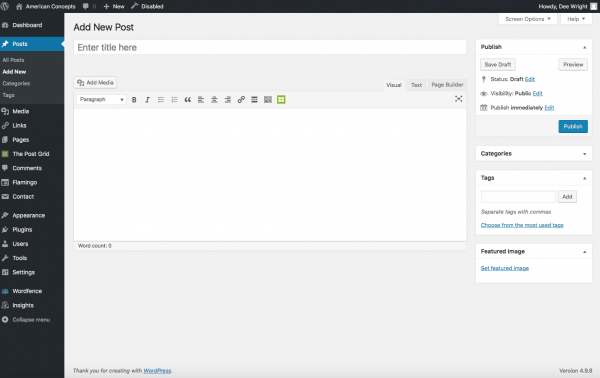Apply blockquote formatting
This screenshot has width=600, height=378.
(188, 99)
